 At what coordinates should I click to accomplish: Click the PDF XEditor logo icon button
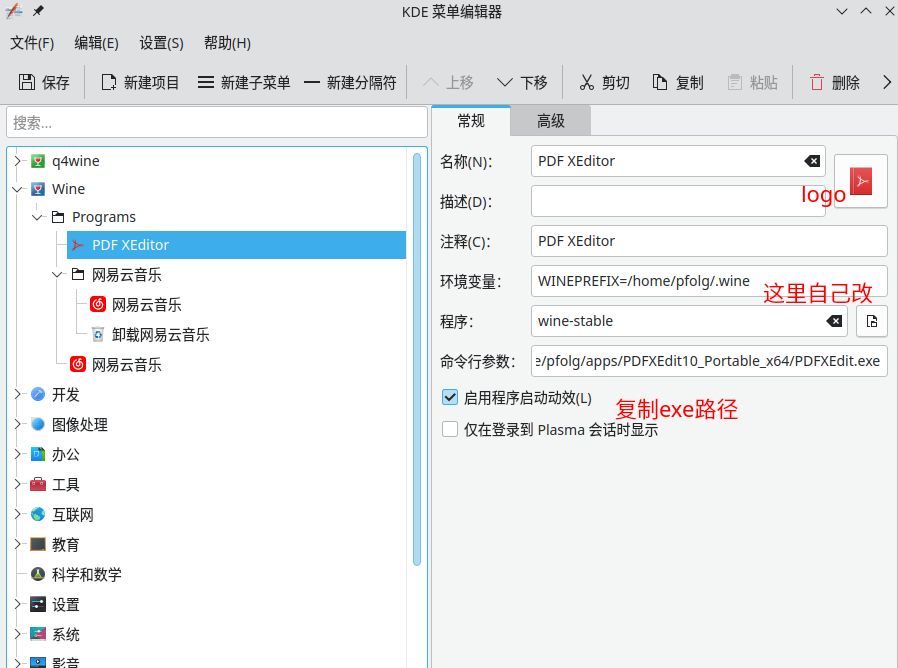pos(860,181)
